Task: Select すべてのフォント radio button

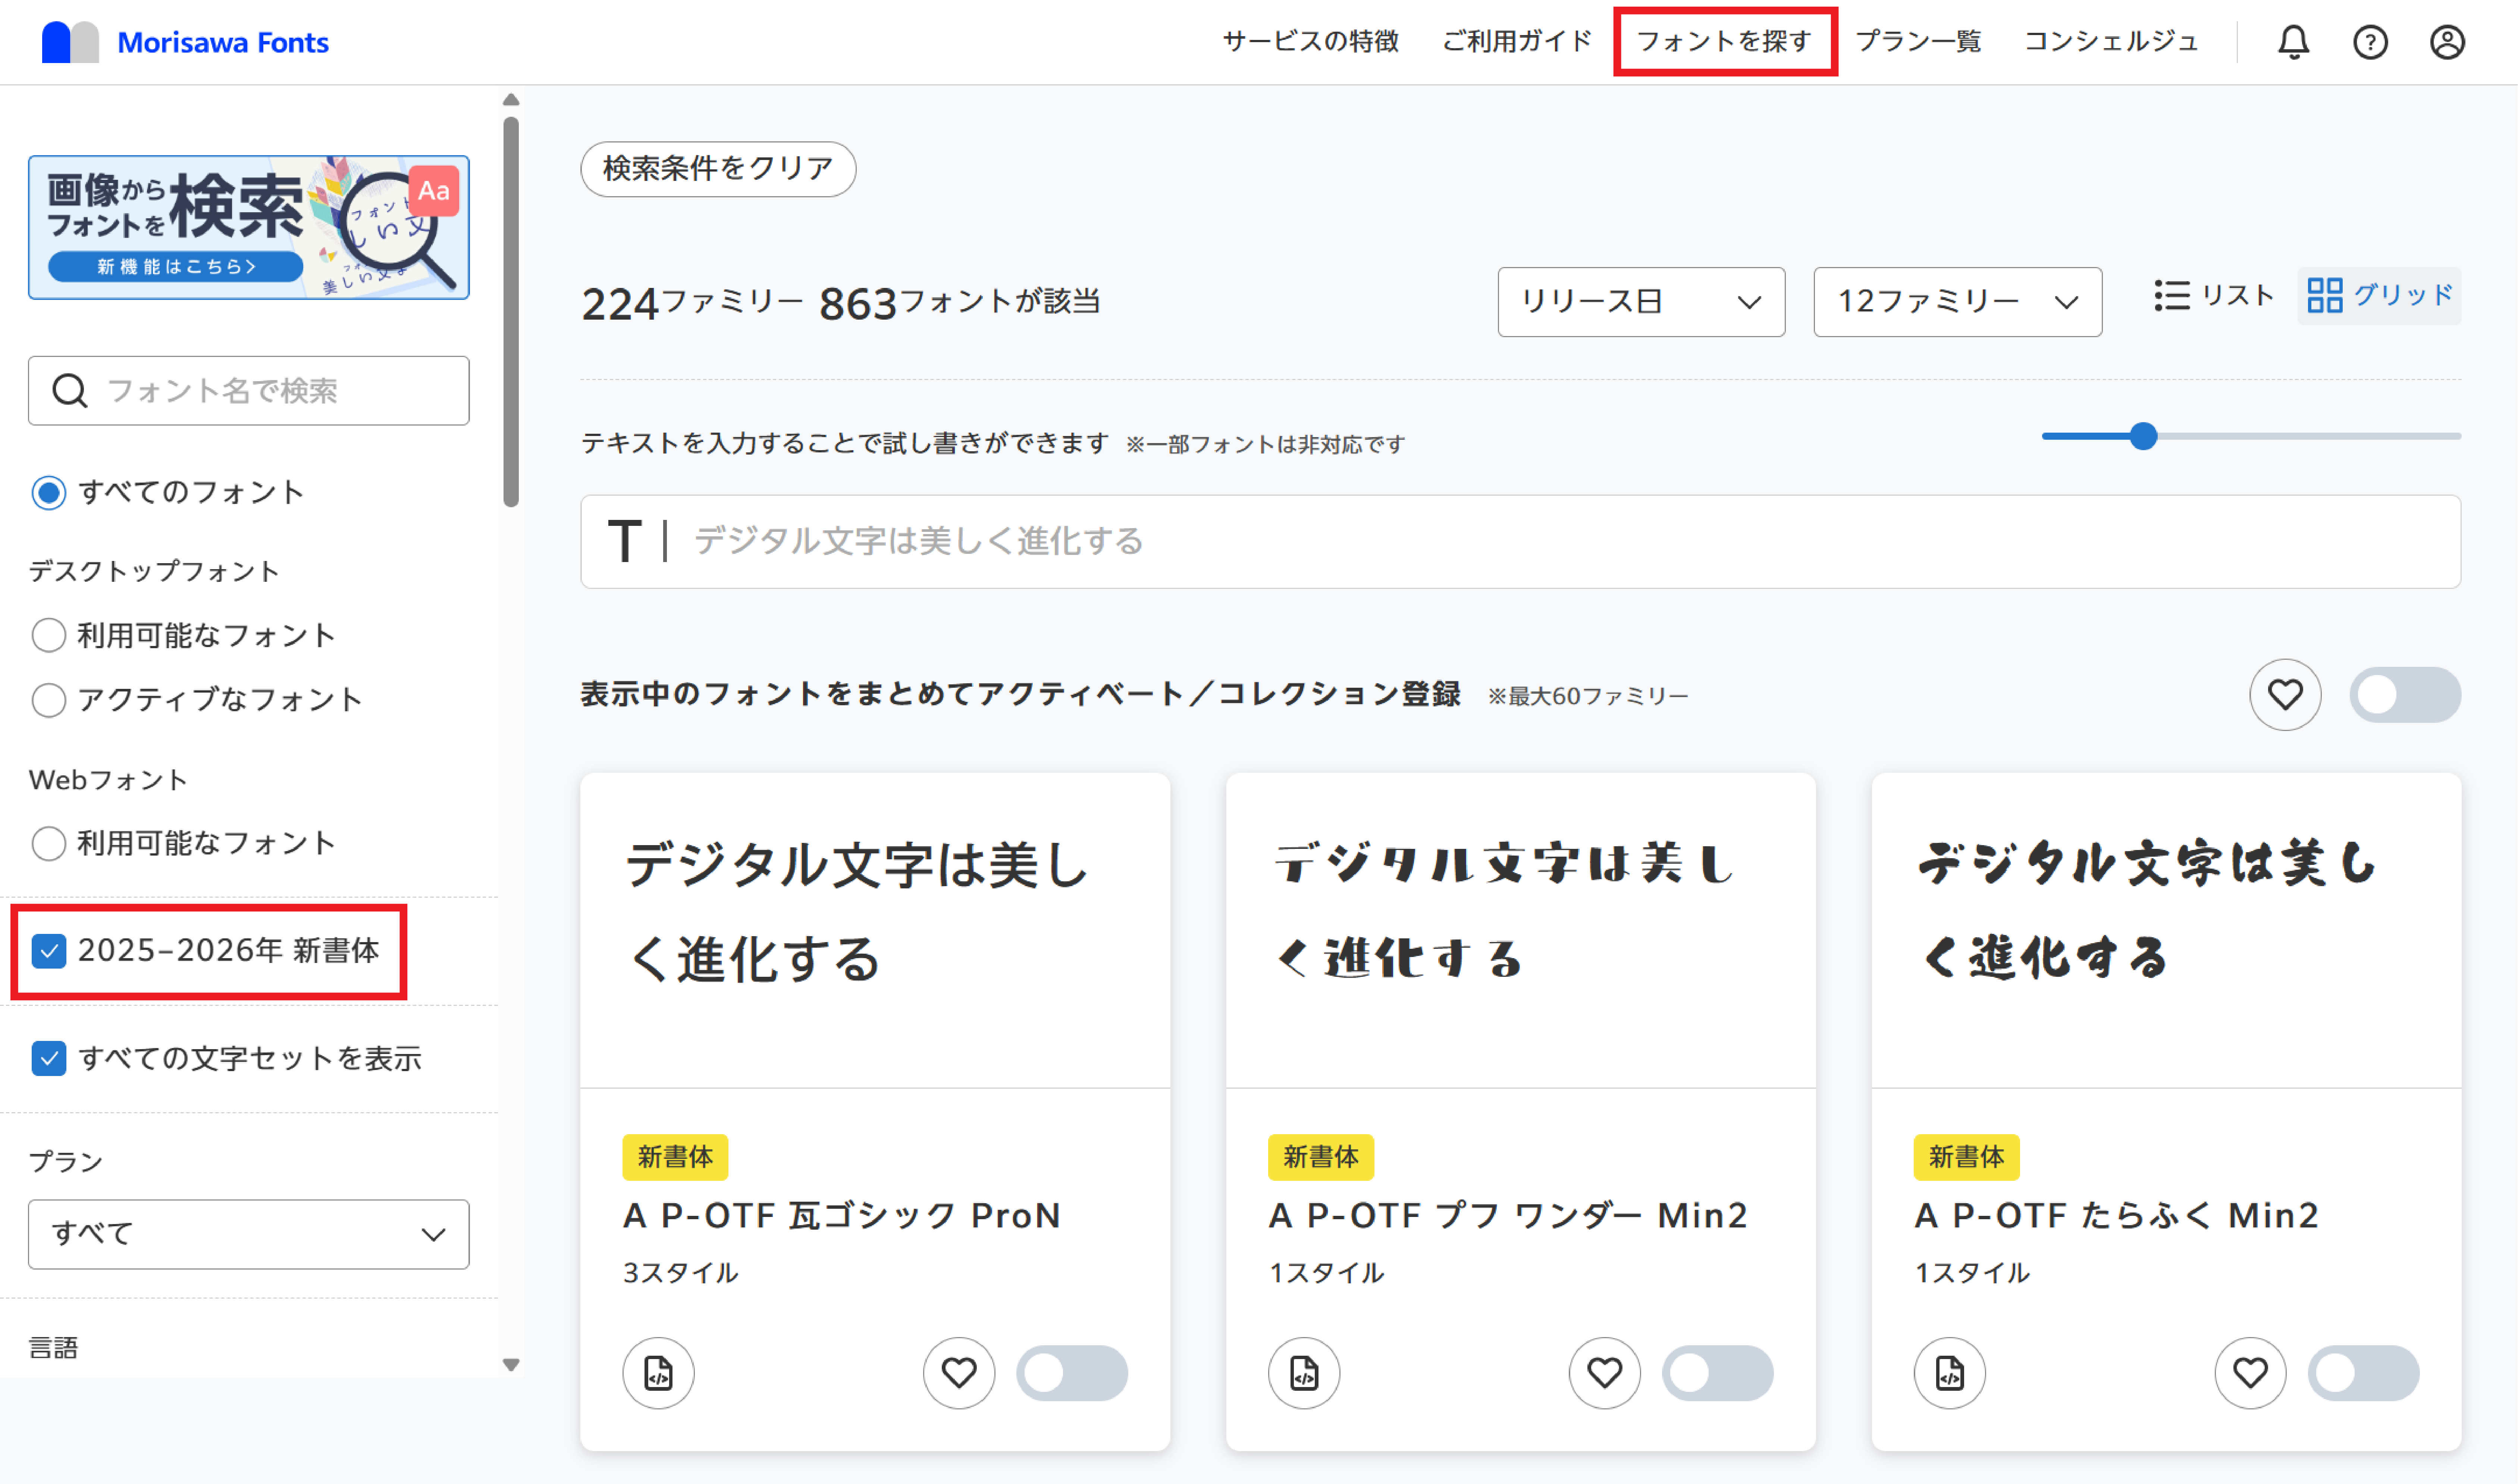Action: (49, 493)
